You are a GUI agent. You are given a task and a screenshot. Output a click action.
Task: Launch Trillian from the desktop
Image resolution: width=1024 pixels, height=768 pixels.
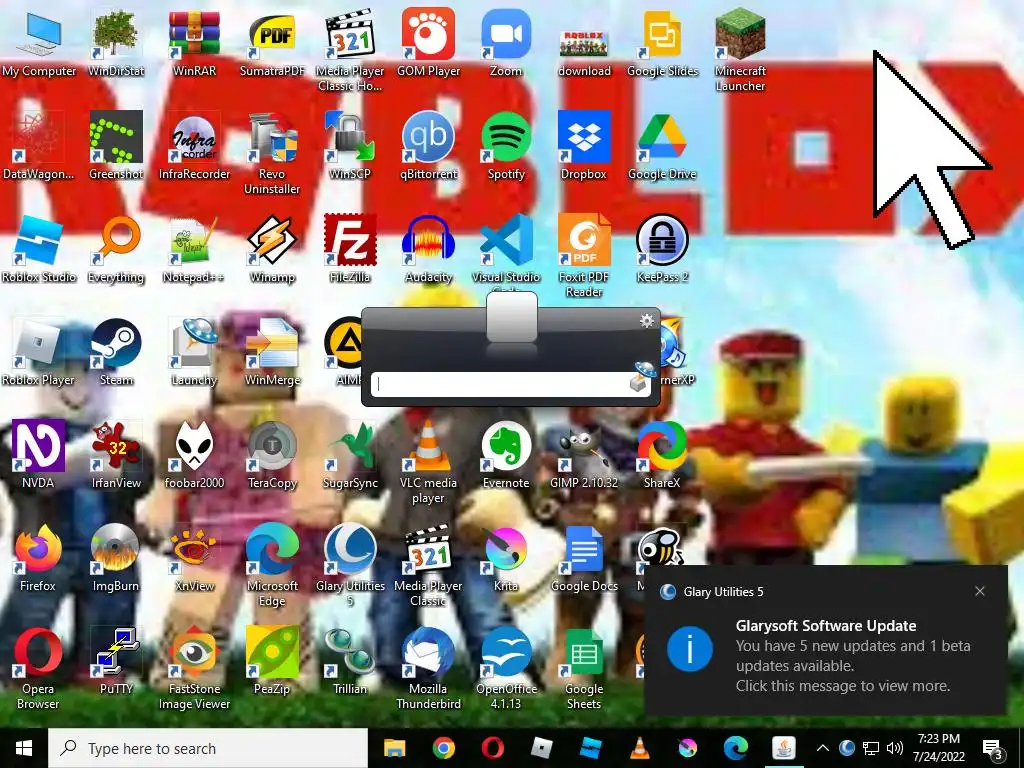tap(350, 661)
